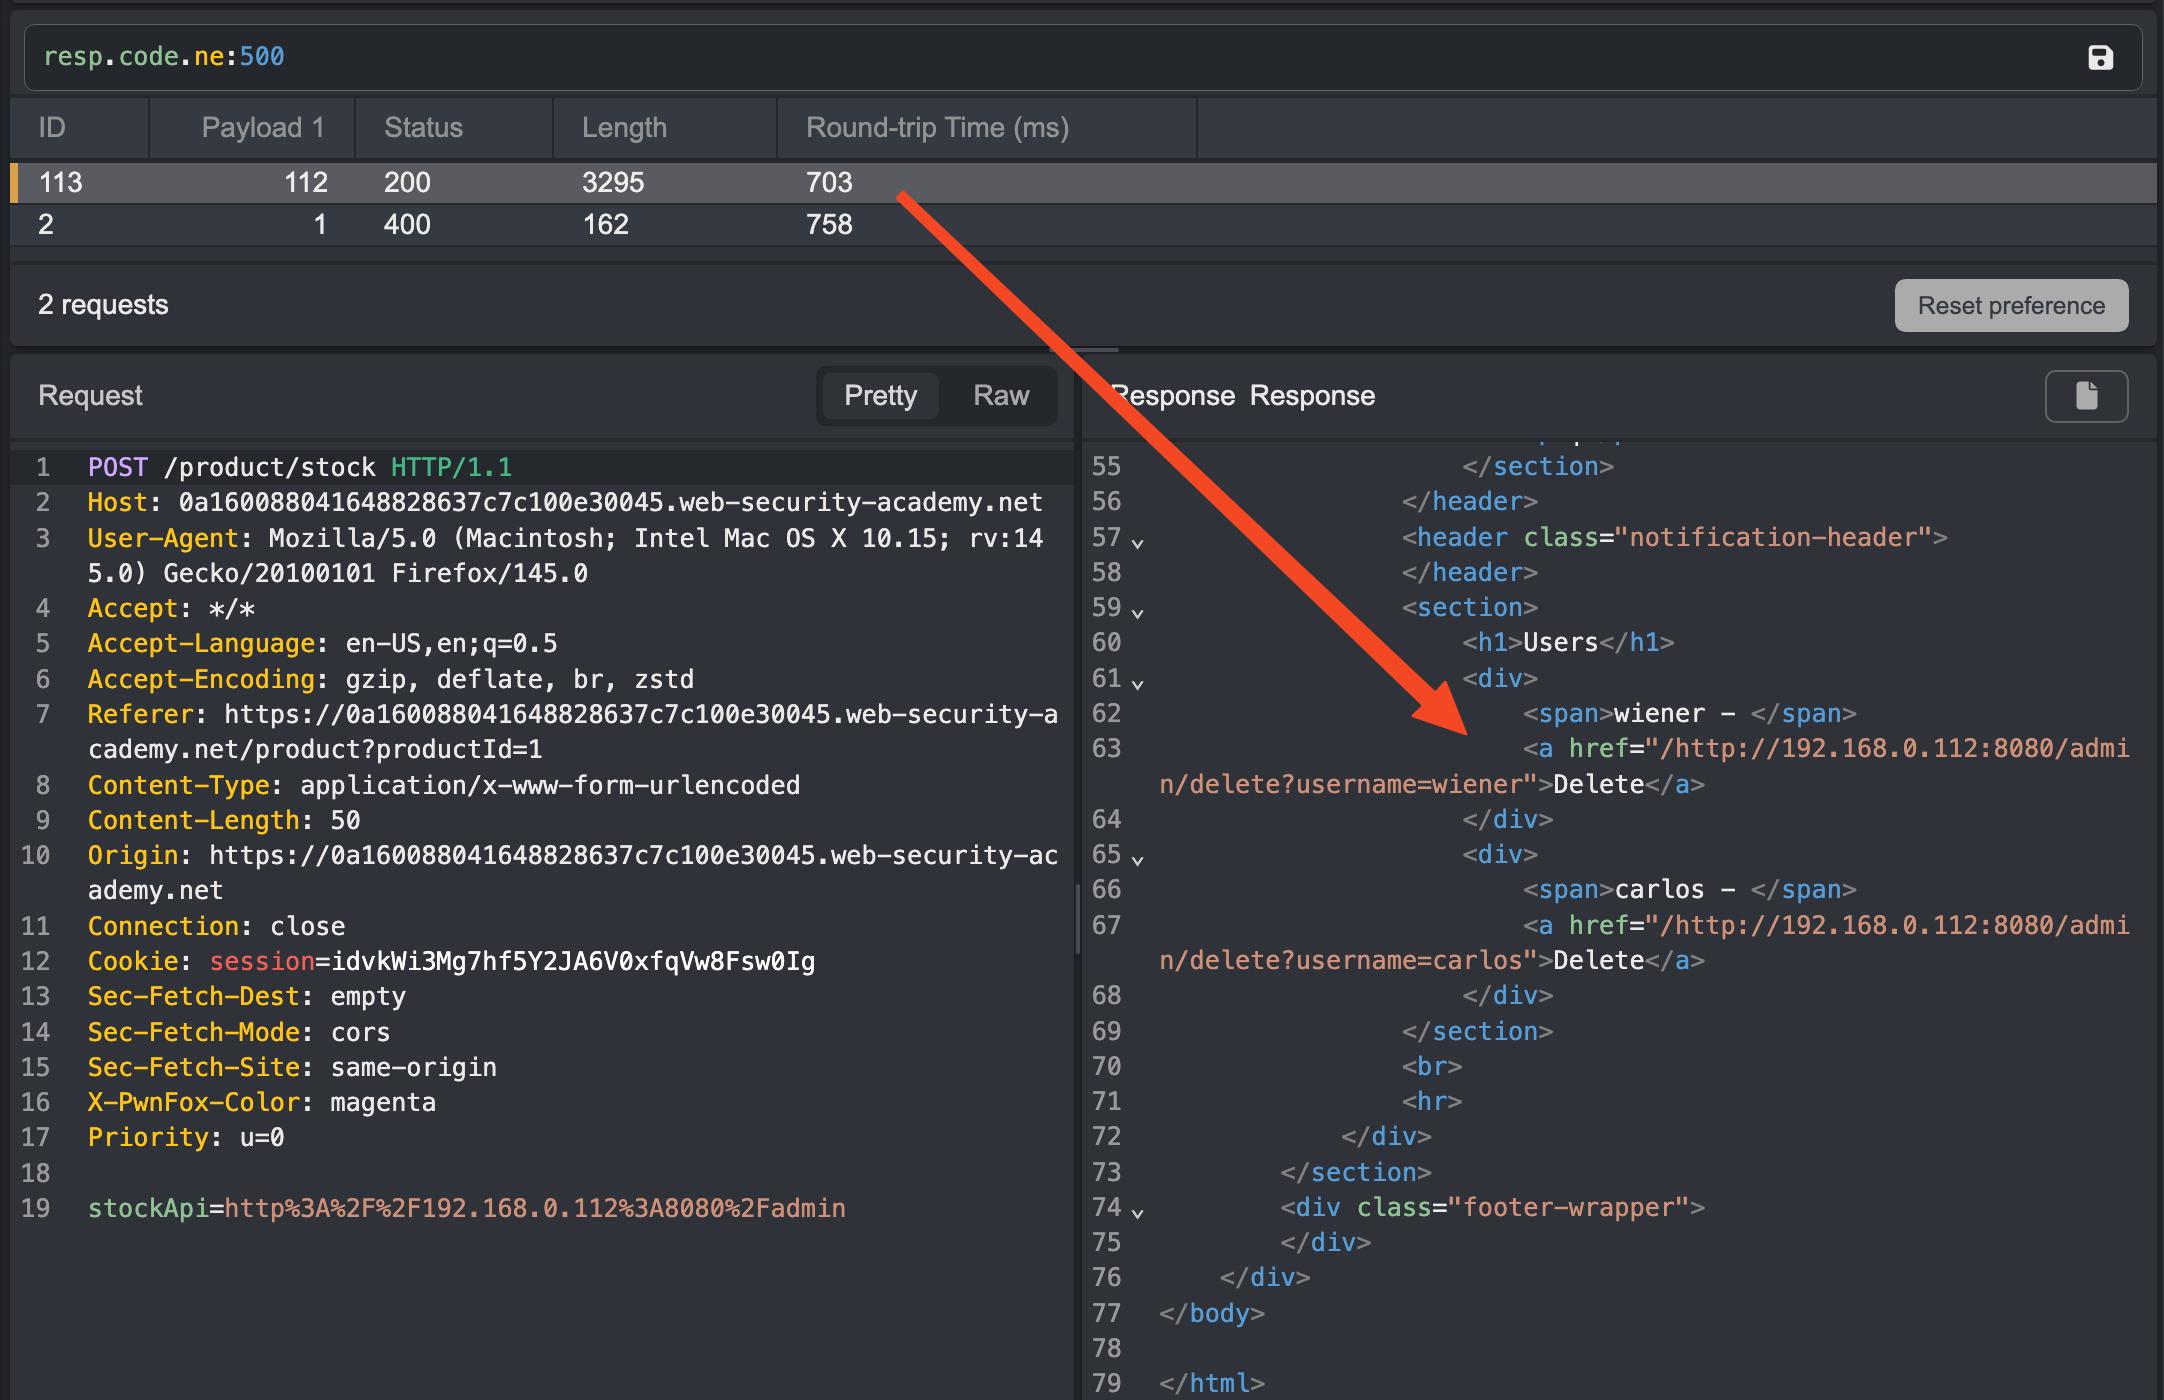Switch request view to Raw
The width and height of the screenshot is (2164, 1400).
pyautogui.click(x=1001, y=396)
